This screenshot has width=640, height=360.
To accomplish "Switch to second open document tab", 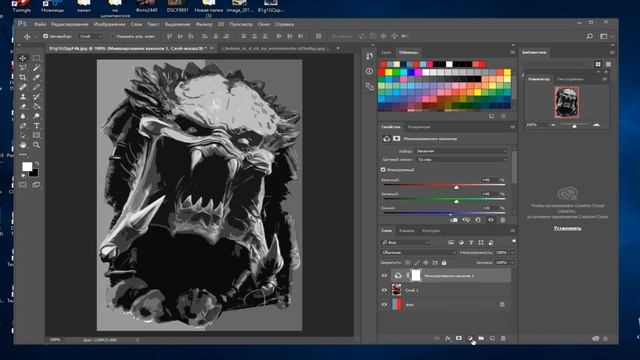I will [276, 48].
